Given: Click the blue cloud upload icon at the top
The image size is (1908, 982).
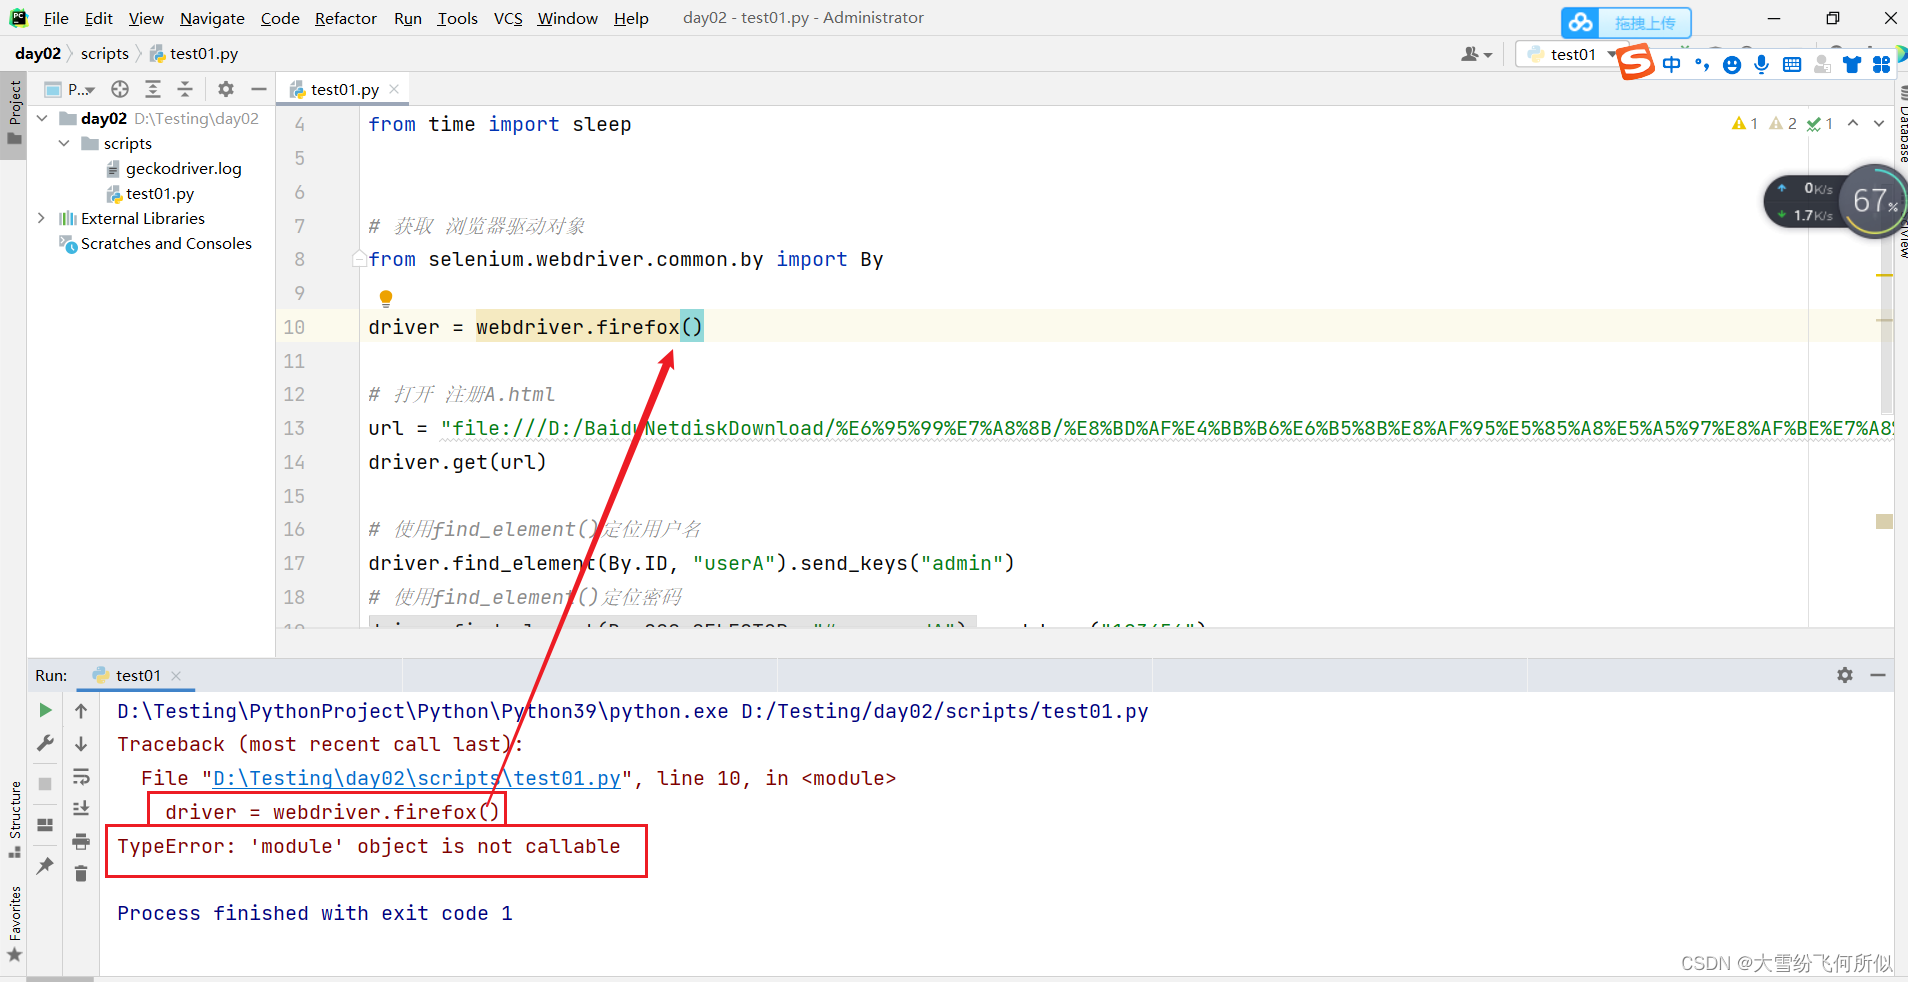Looking at the screenshot, I should tap(1580, 22).
